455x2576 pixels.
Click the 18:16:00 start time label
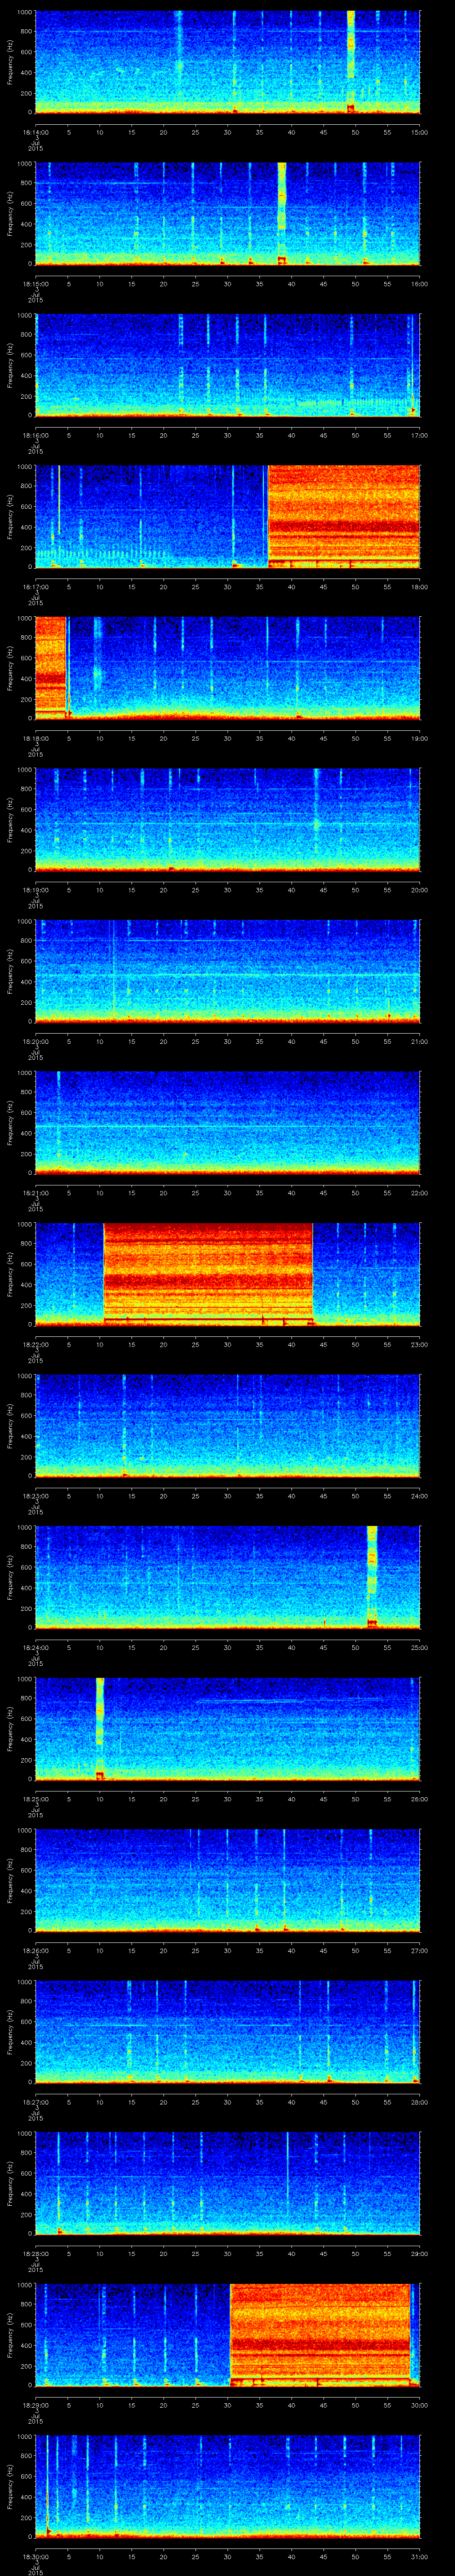[35, 435]
